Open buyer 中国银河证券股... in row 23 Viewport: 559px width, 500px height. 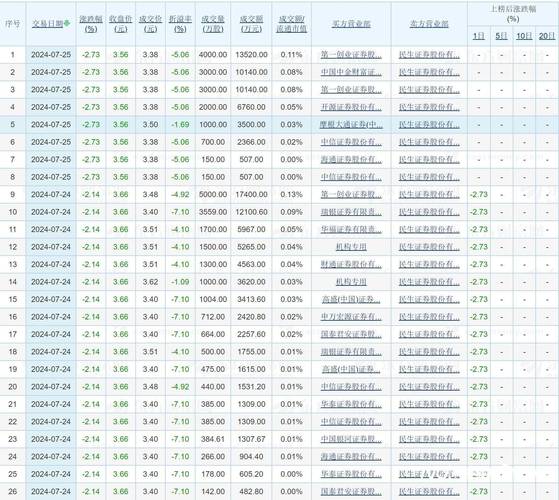351,439
